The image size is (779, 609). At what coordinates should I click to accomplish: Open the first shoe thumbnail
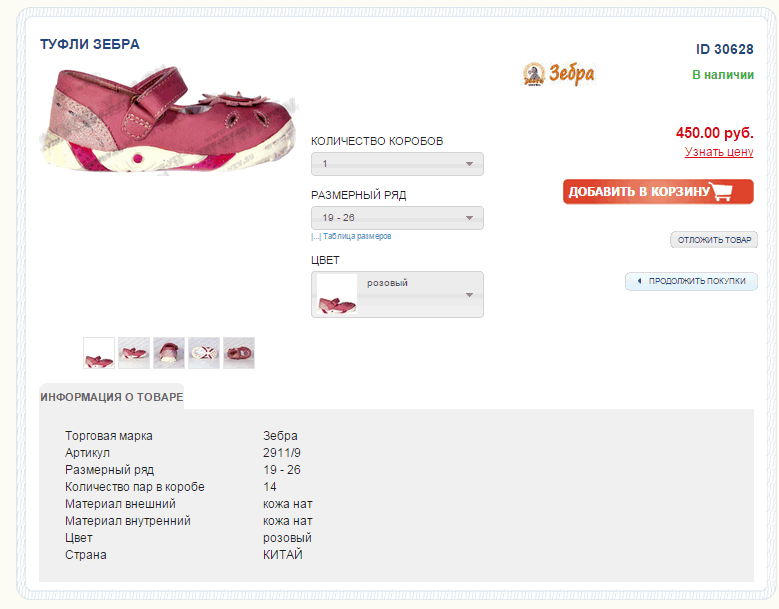[99, 353]
